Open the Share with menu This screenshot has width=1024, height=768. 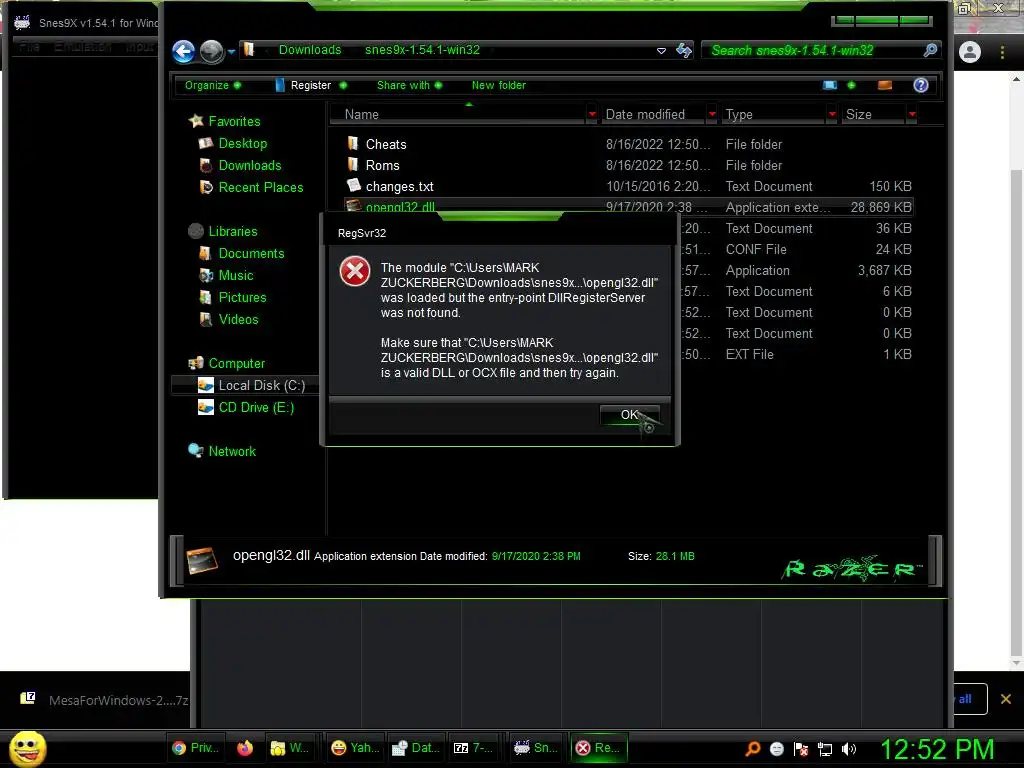[409, 85]
